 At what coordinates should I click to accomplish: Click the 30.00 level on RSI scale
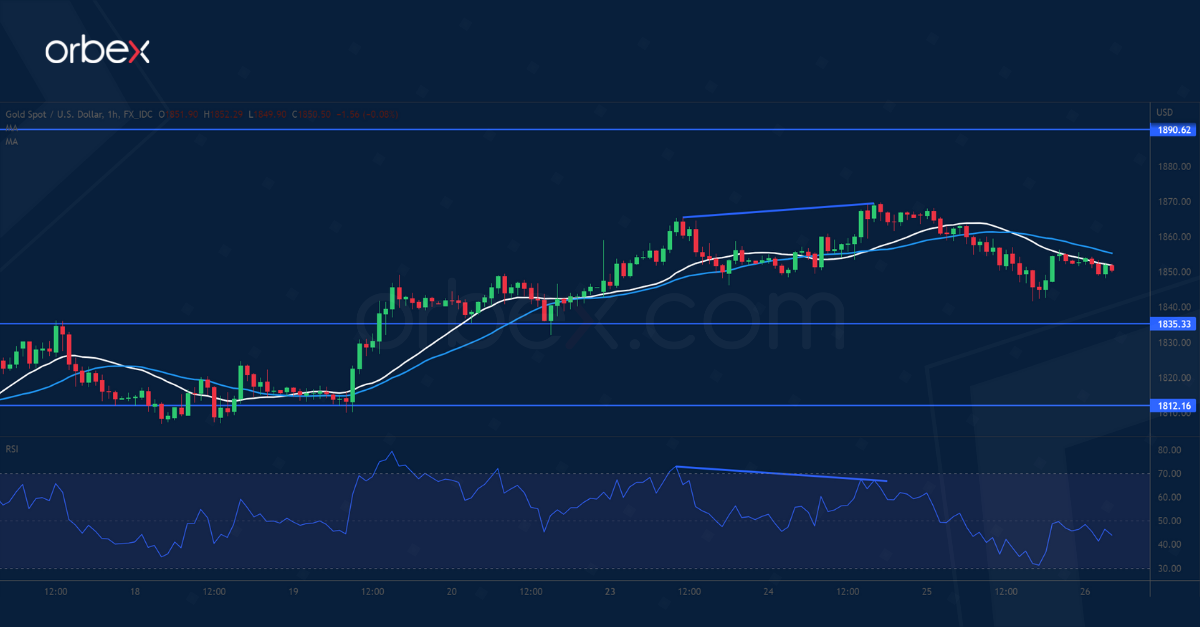(1170, 569)
